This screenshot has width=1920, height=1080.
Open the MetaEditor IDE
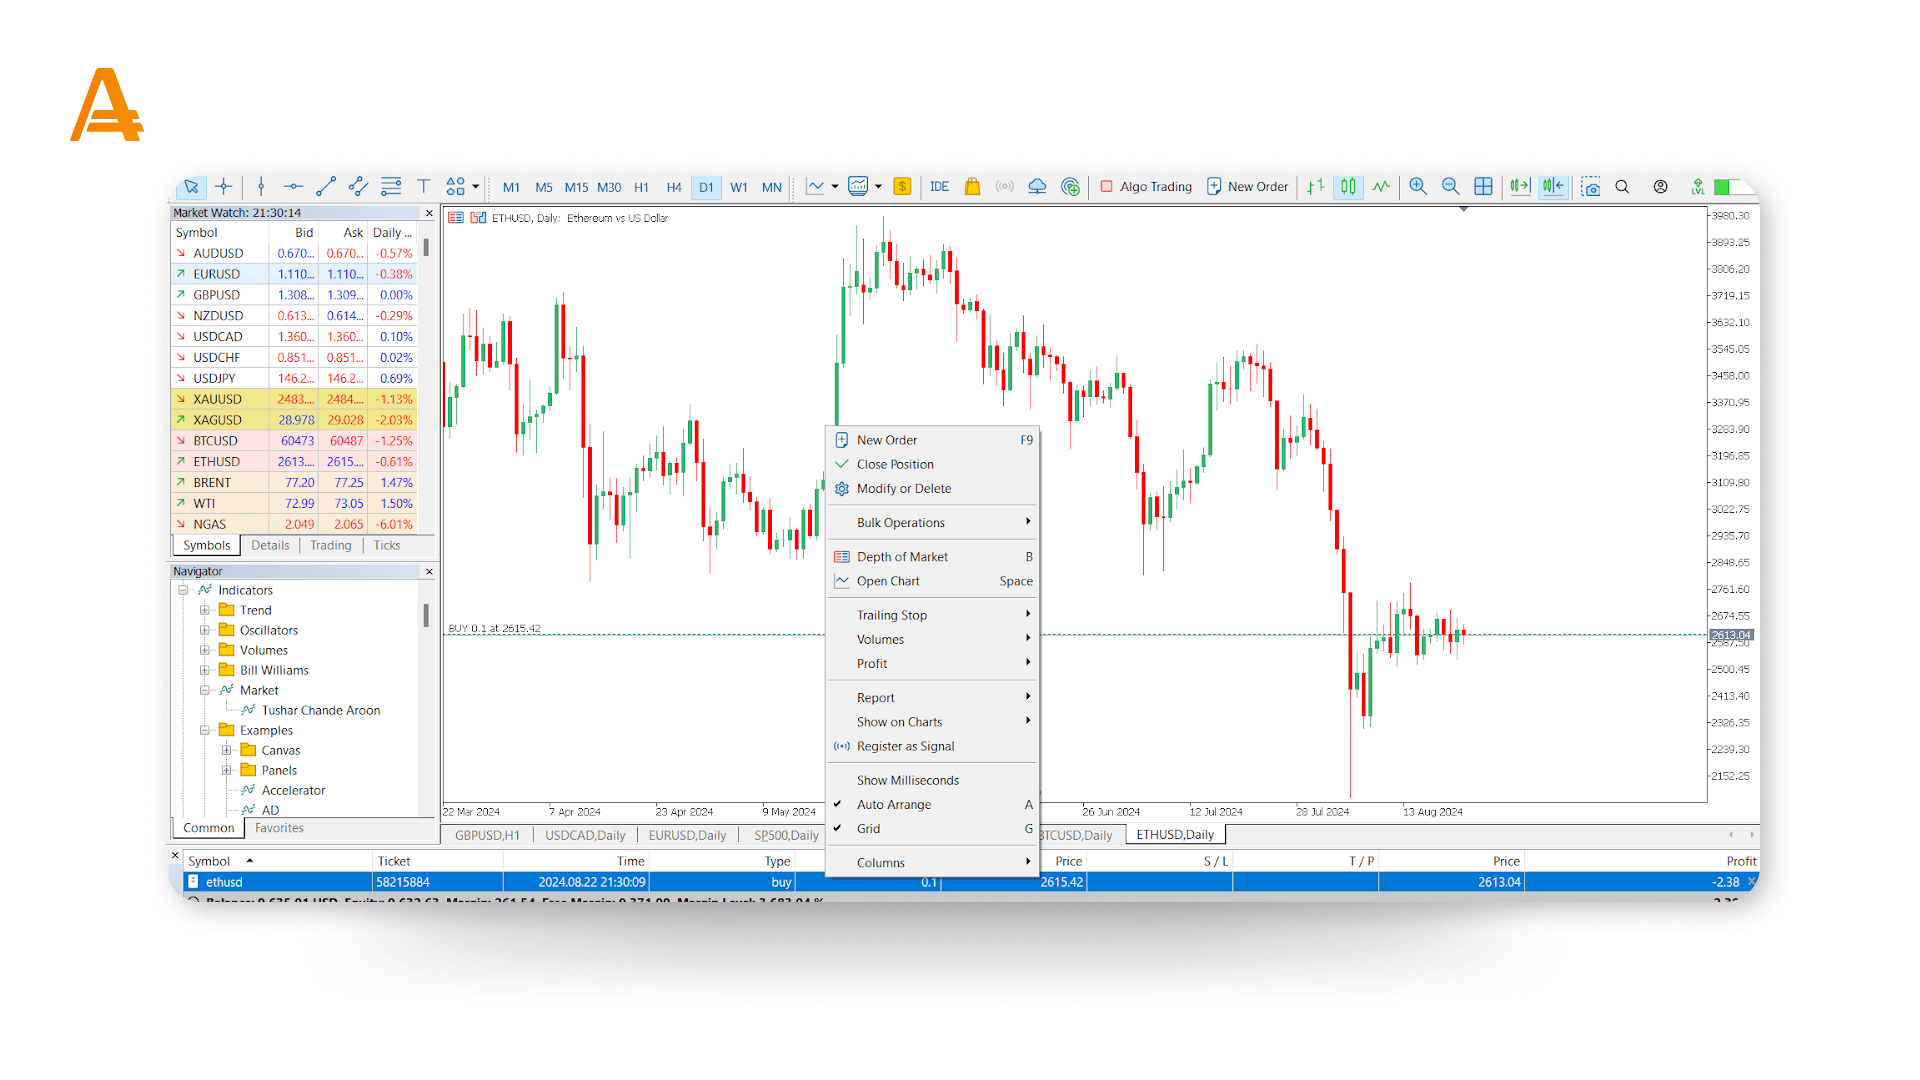click(x=939, y=187)
